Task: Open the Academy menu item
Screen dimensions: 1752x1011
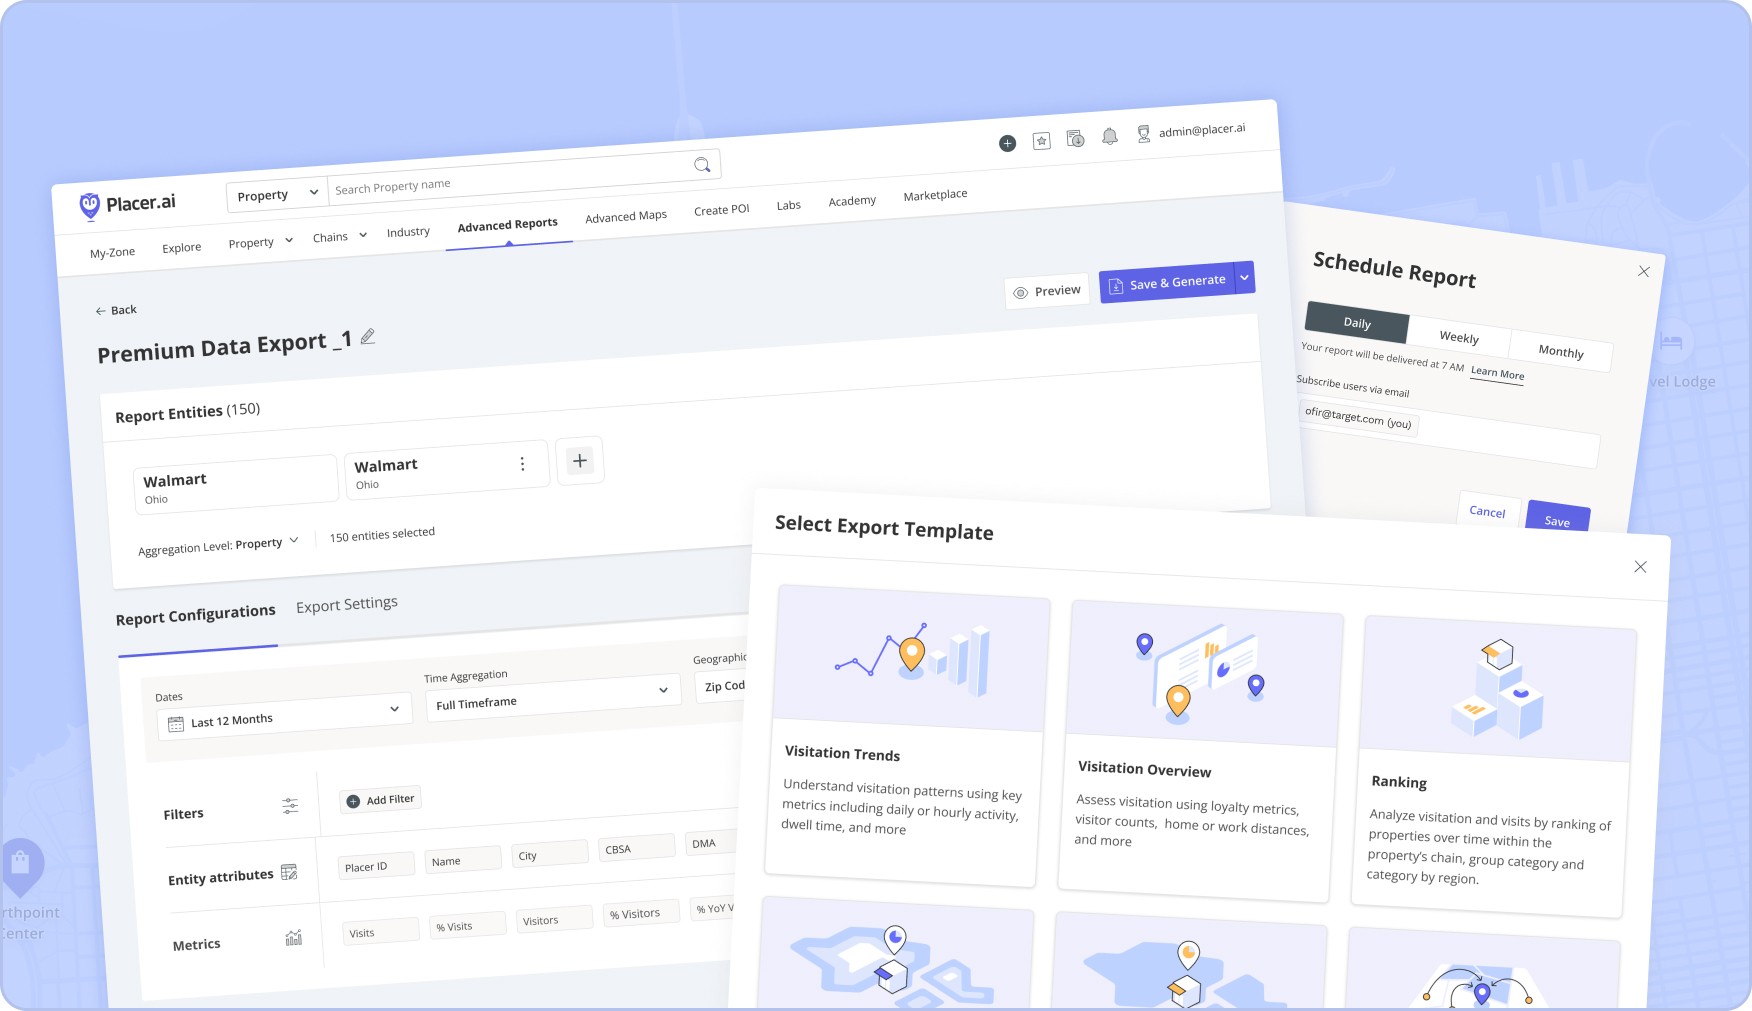Action: pyautogui.click(x=852, y=201)
